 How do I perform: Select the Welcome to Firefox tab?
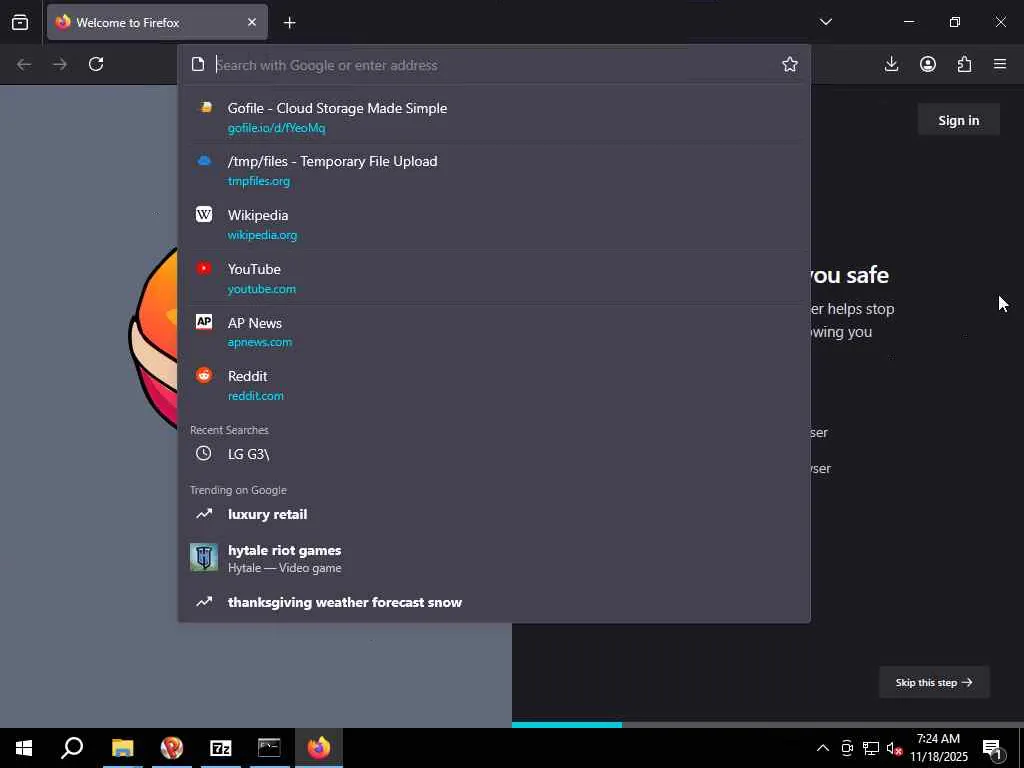[157, 22]
